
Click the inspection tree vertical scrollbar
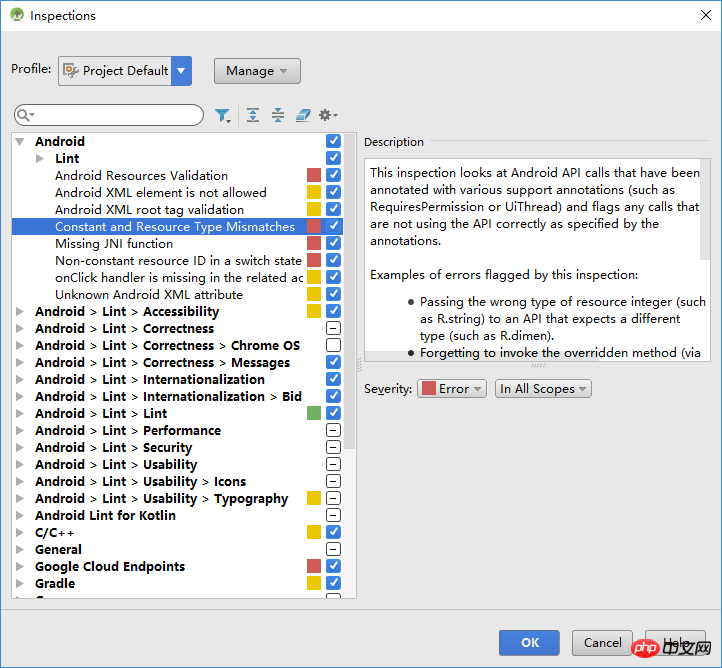350,292
